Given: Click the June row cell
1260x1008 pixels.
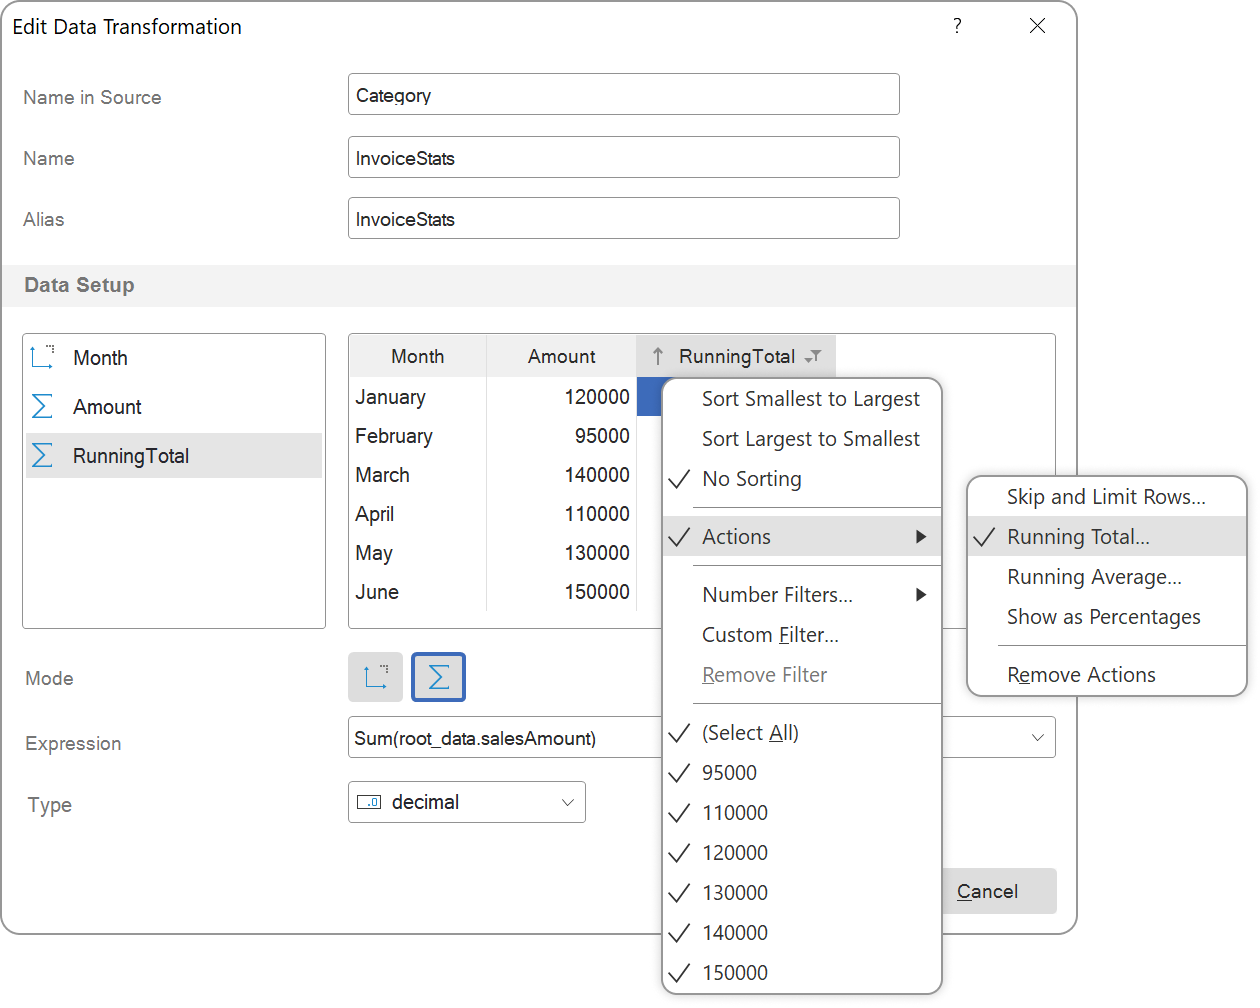Looking at the screenshot, I should coord(418,592).
